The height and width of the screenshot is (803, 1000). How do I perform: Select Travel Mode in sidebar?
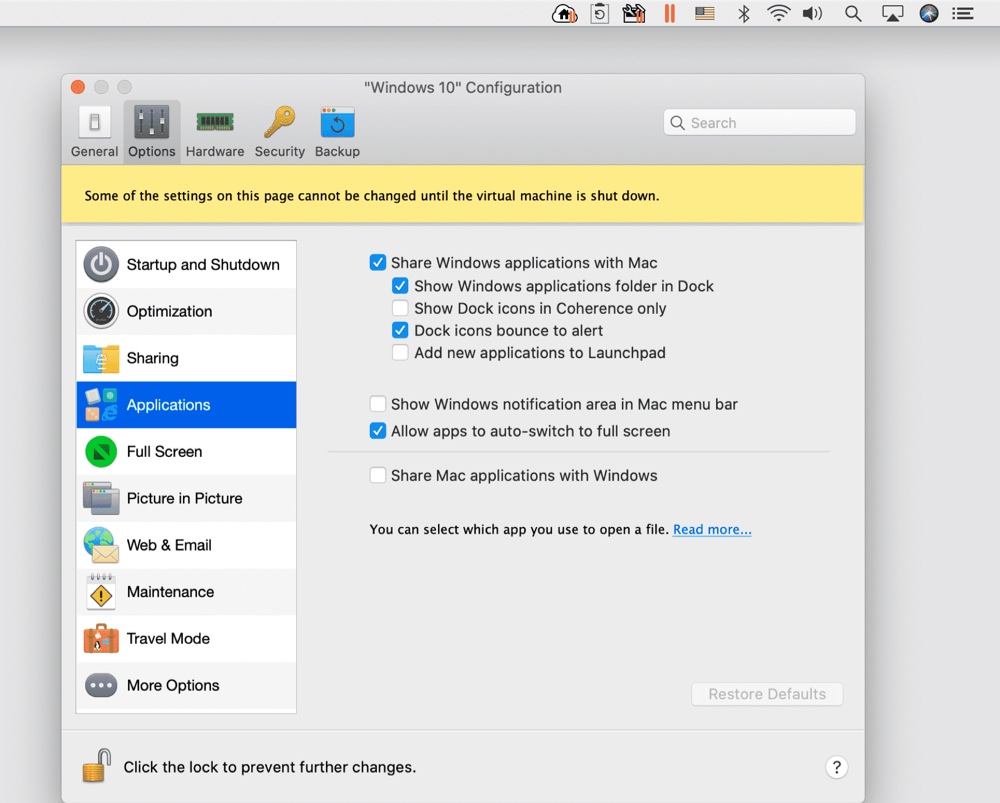[186, 639]
